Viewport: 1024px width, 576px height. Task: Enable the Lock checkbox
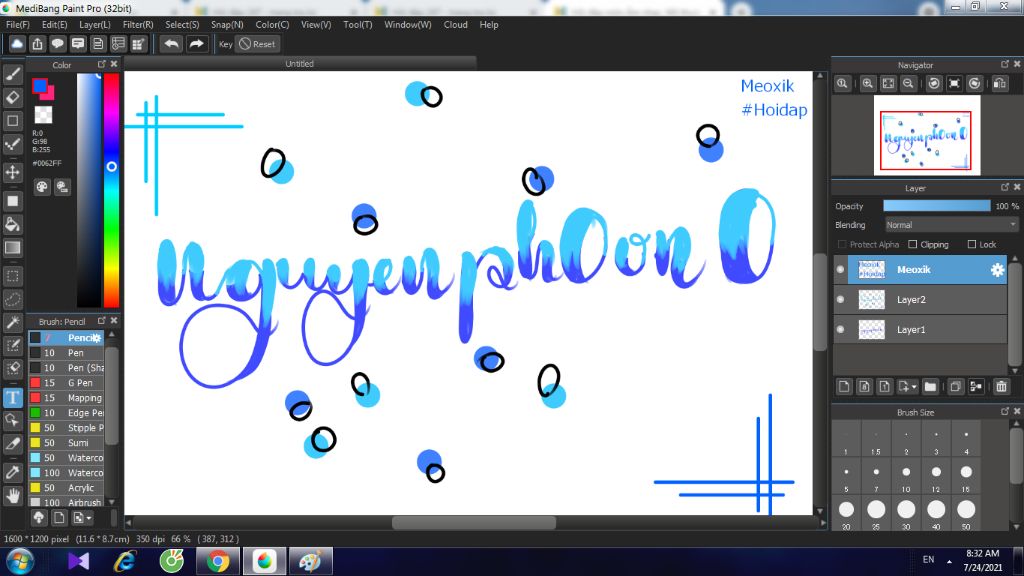tap(972, 244)
